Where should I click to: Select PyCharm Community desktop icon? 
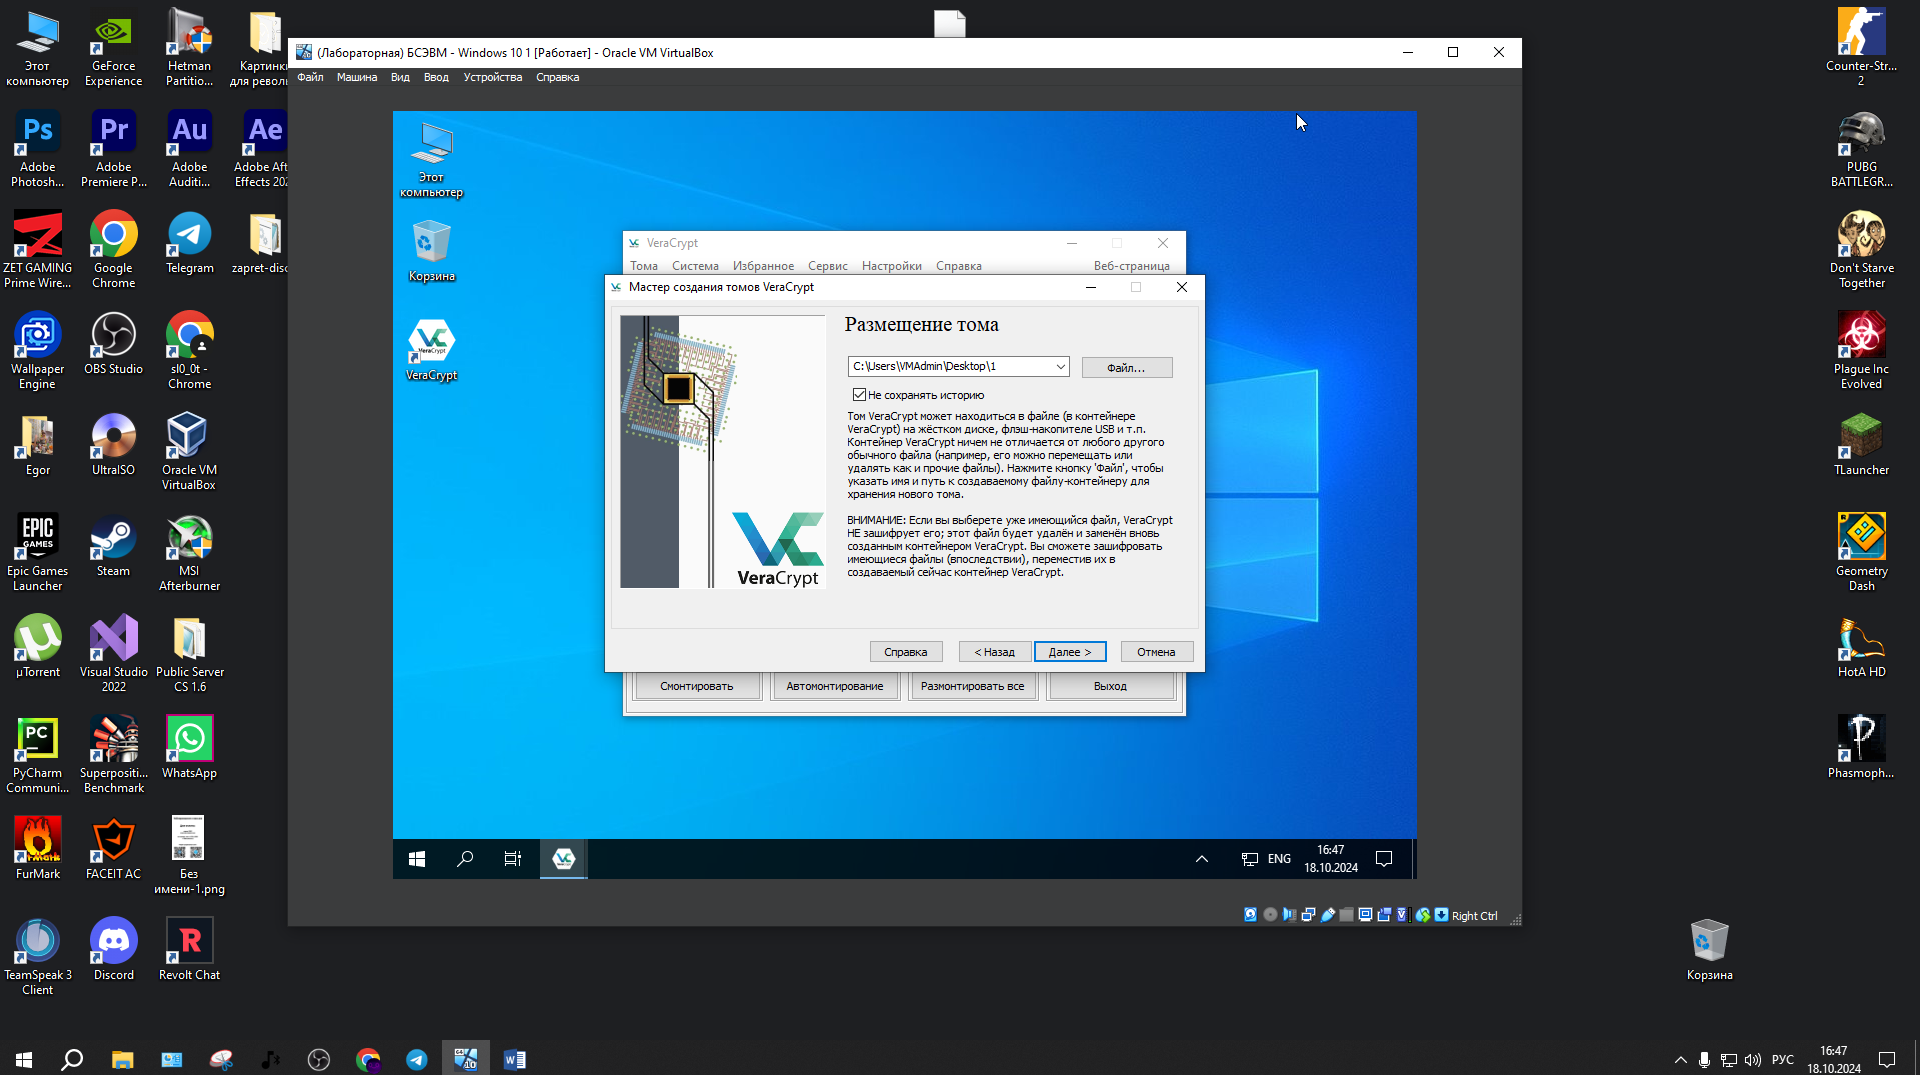pyautogui.click(x=38, y=755)
